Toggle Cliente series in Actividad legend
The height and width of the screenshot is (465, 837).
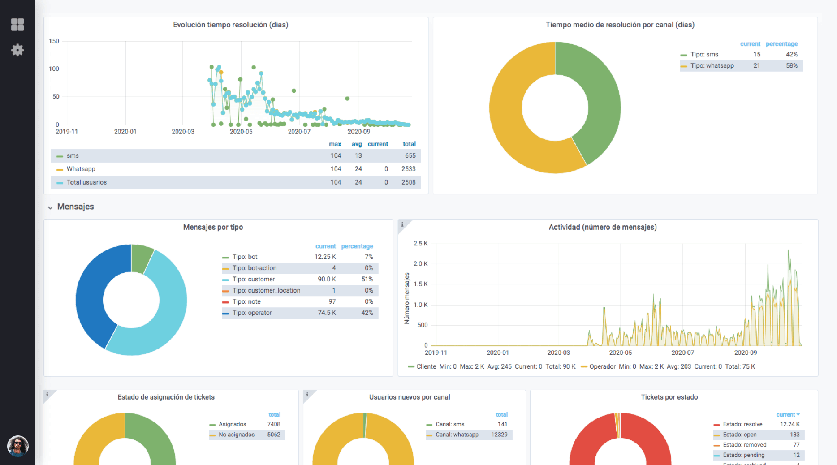425,367
